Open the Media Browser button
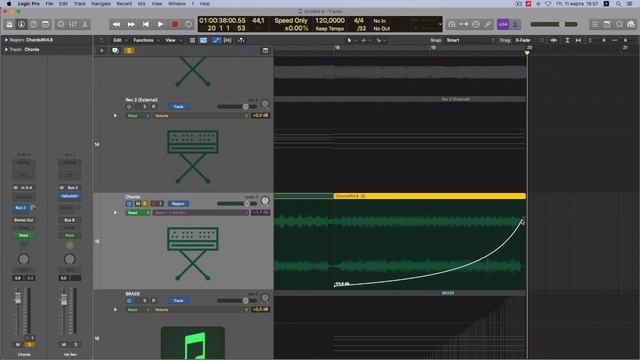This screenshot has width=640, height=360. 631,24
